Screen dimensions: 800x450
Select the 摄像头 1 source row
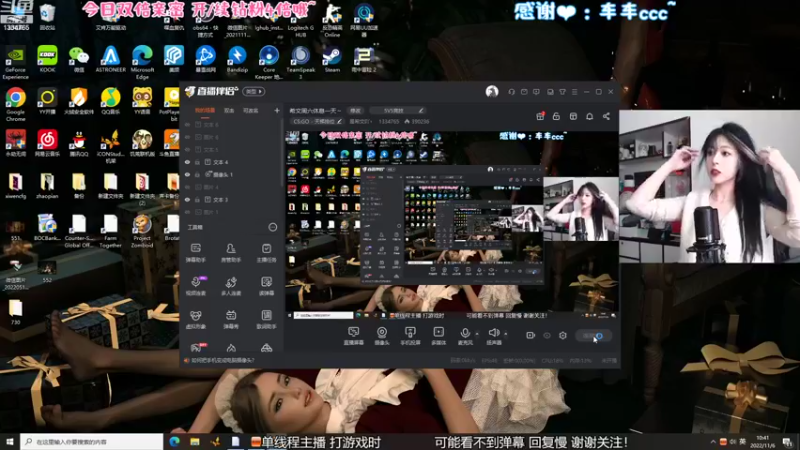231,174
